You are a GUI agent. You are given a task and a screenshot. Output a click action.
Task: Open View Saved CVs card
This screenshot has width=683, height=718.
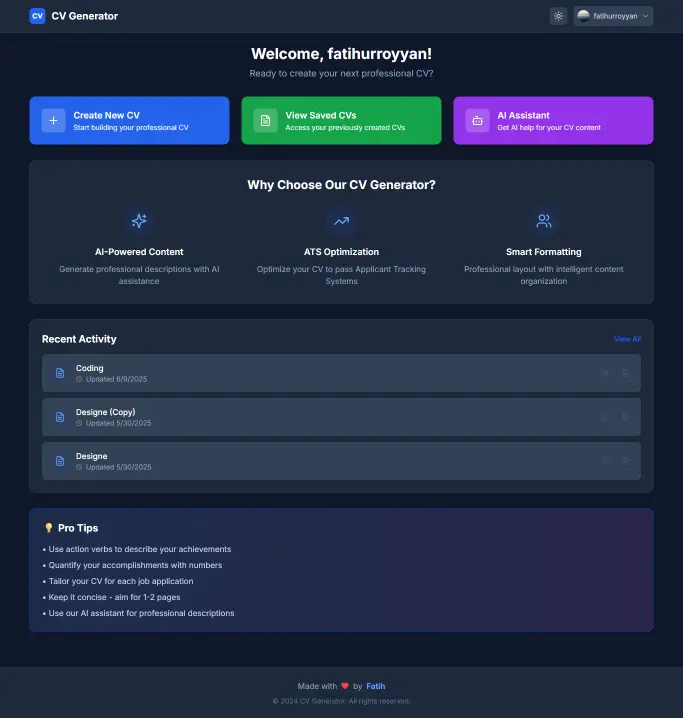tap(341, 120)
